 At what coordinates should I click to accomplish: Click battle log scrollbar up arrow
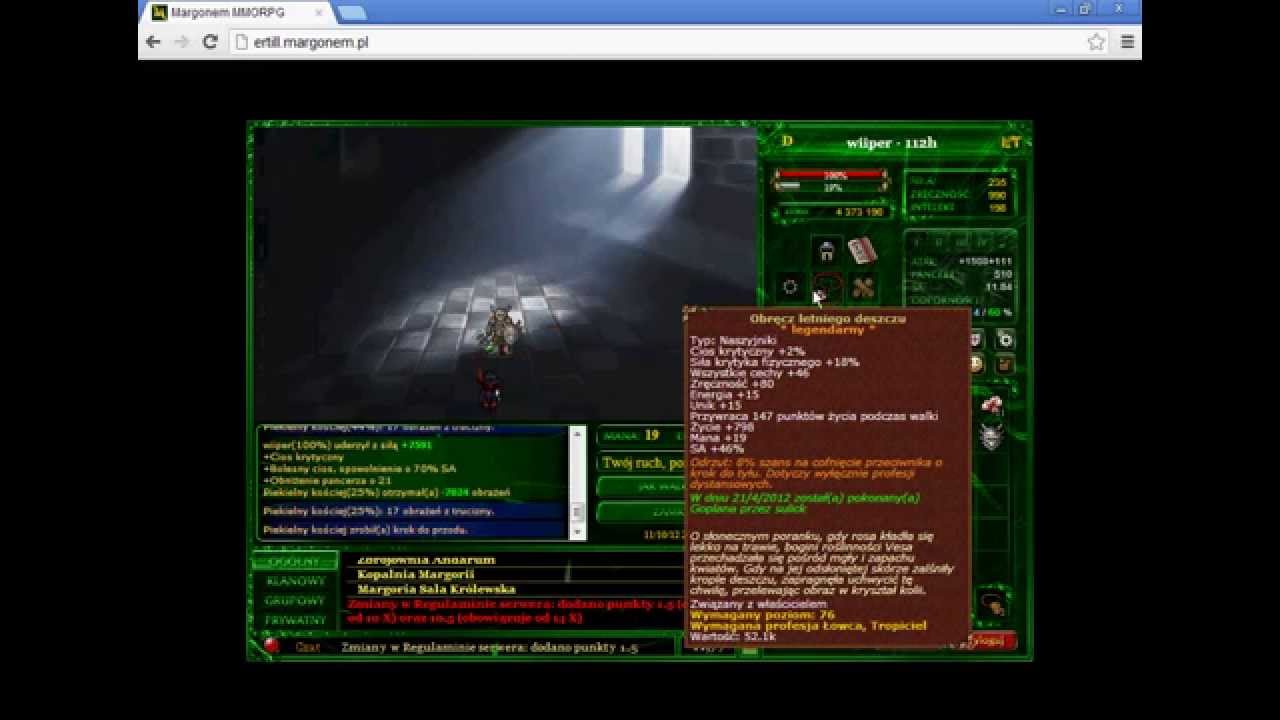[577, 433]
